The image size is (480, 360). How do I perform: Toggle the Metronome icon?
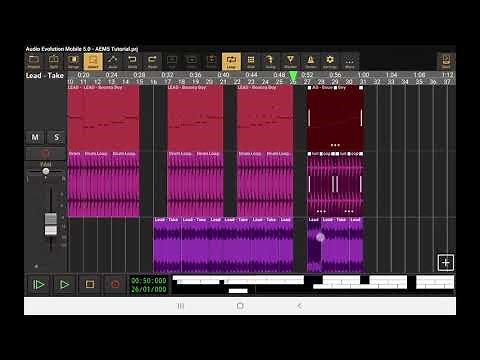pyautogui.click(x=310, y=62)
